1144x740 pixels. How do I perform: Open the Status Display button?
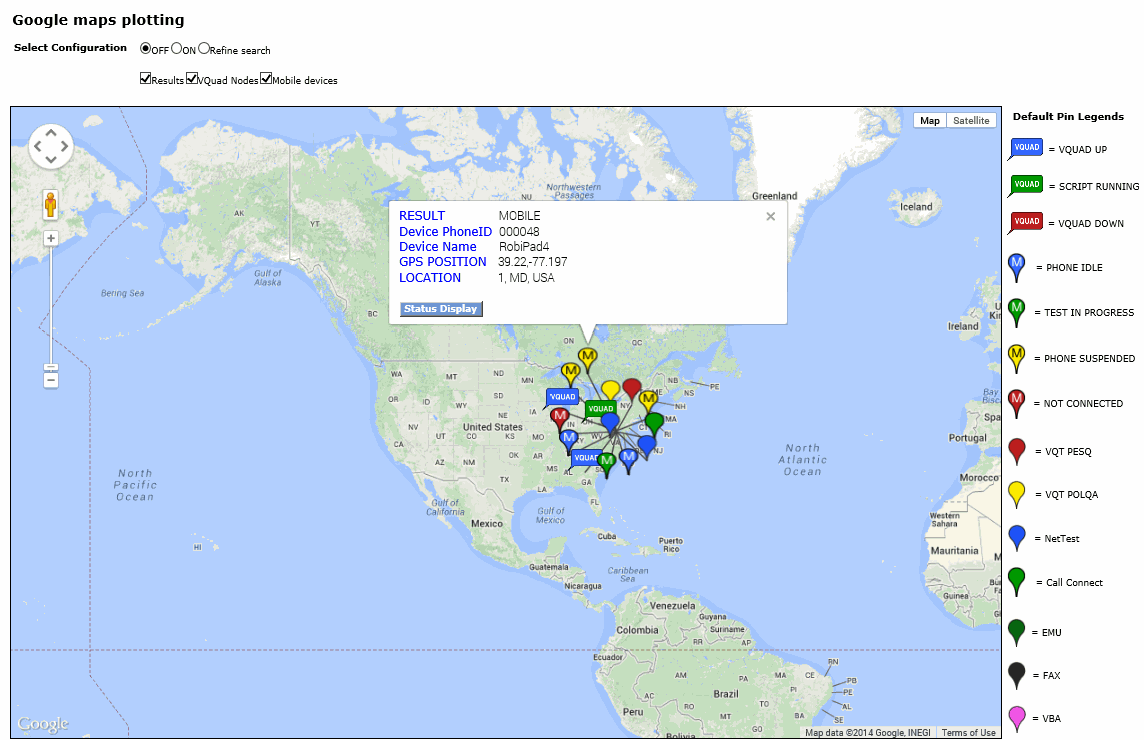coord(441,309)
